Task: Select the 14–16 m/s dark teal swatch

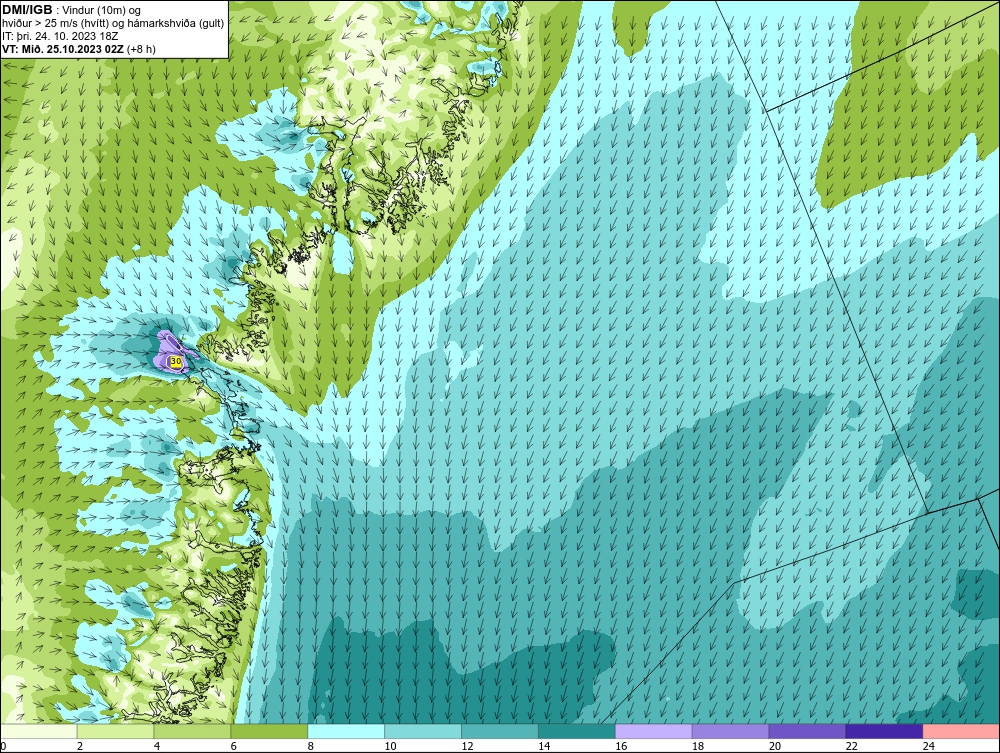Action: [577, 731]
